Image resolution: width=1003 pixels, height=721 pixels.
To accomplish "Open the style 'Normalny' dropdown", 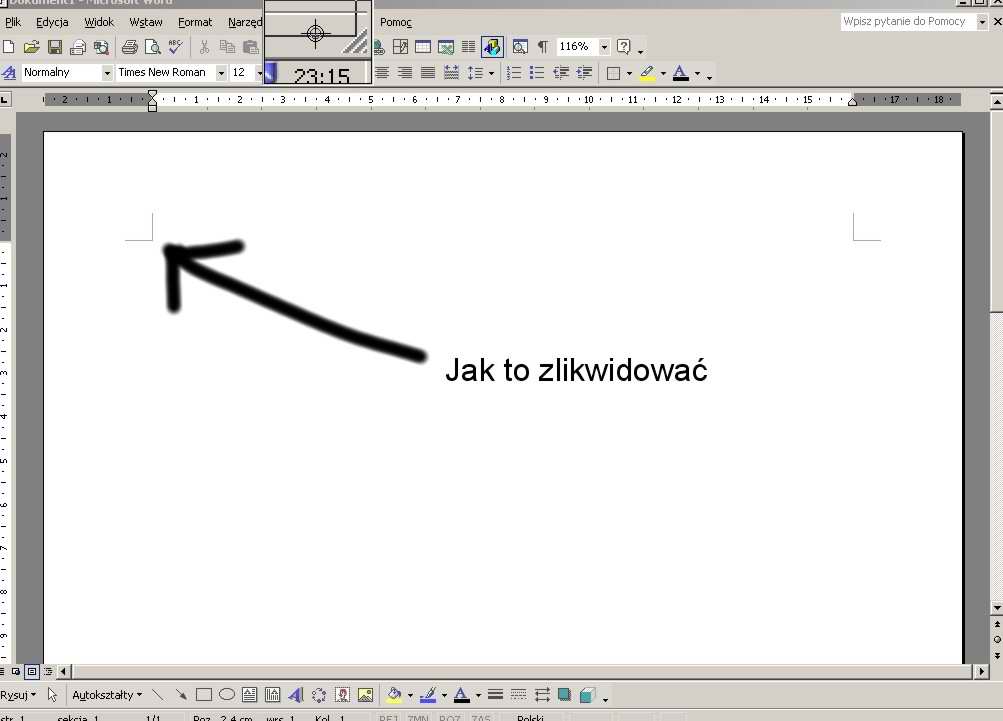I will (x=107, y=73).
